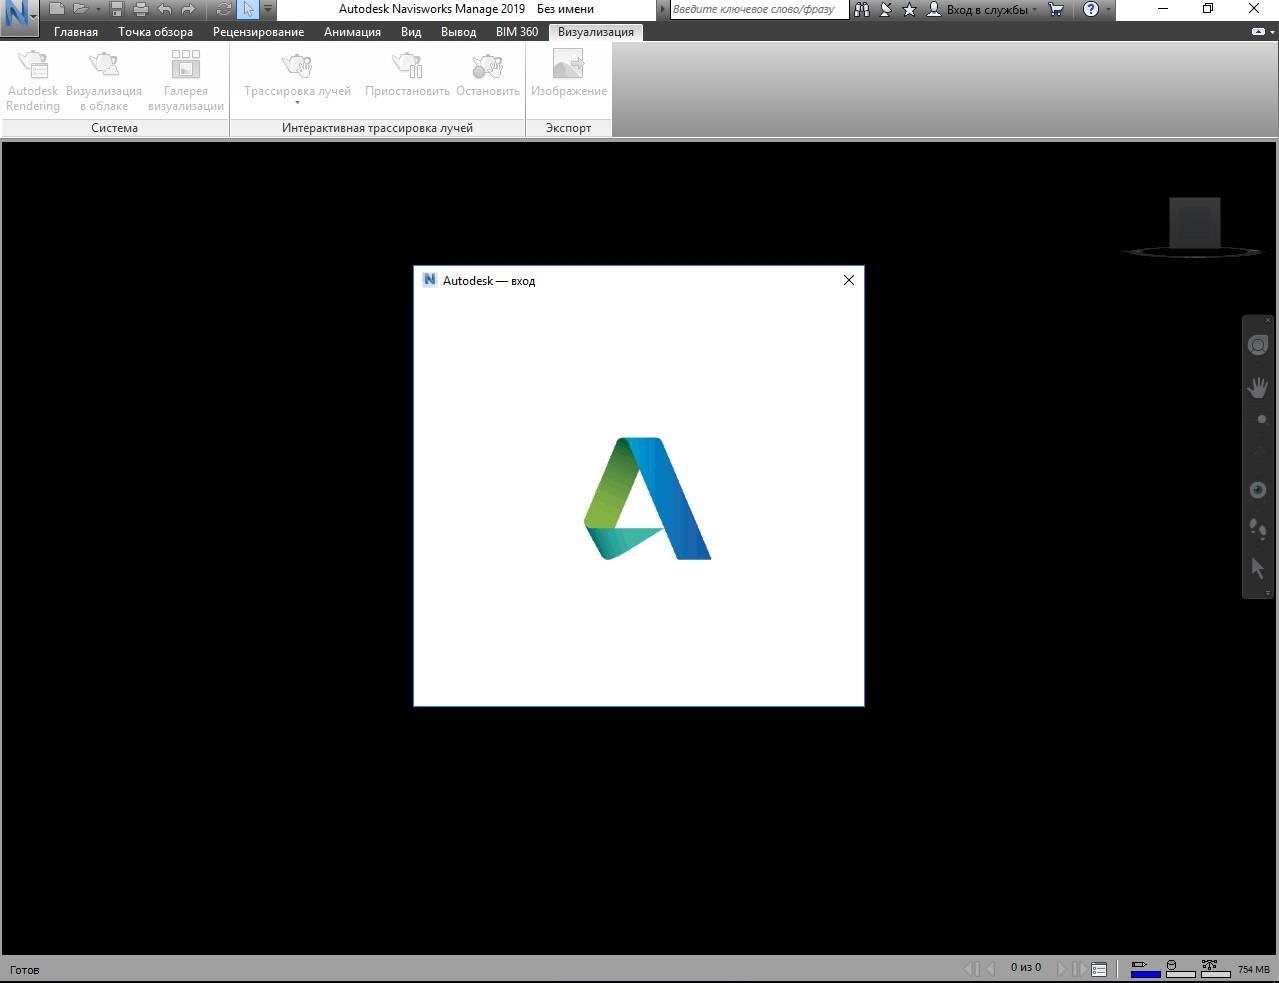This screenshot has height=983, width=1279.
Task: Click the Autodesk Rendering button
Action: point(33,81)
